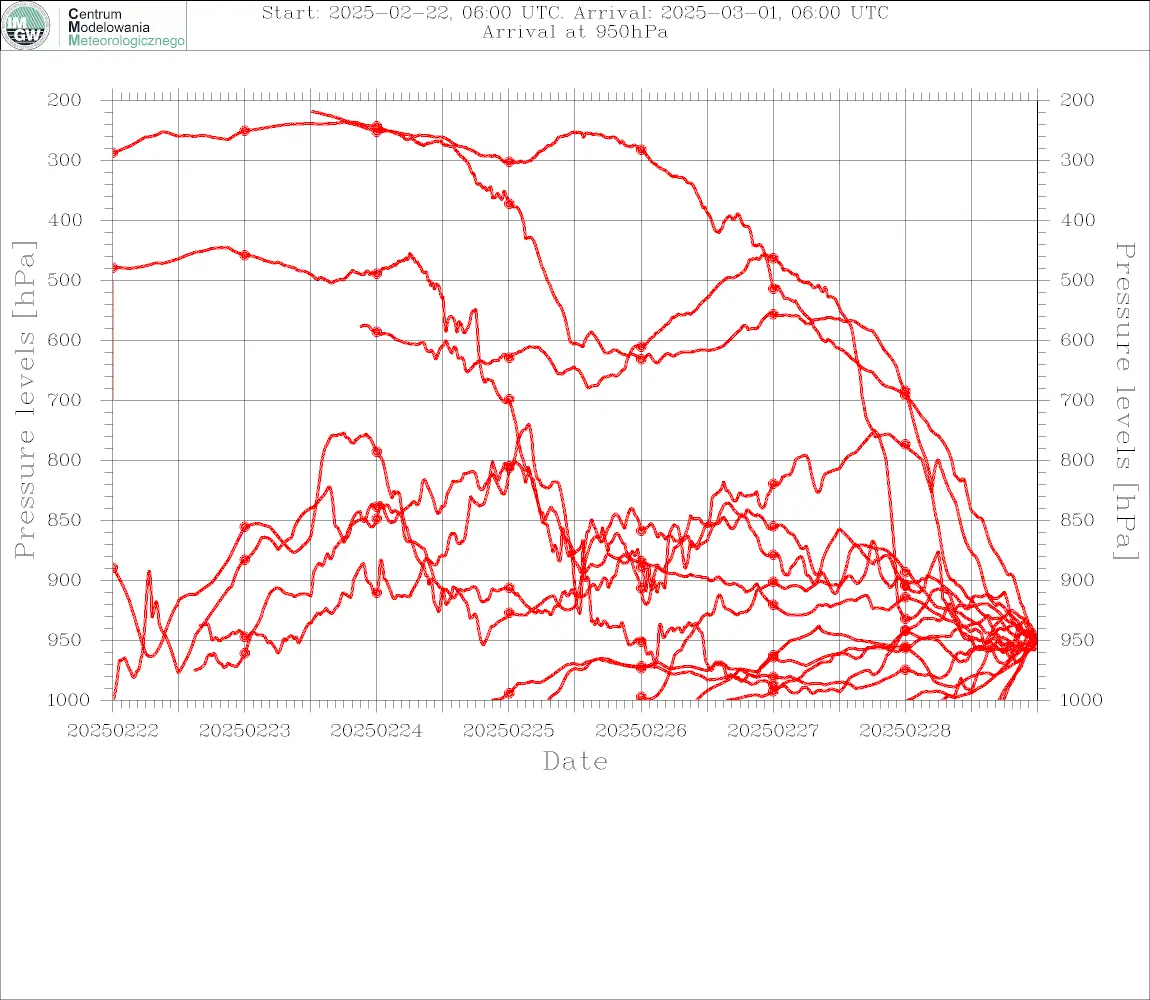Click trajectory marker near 460 hPa on 20250223
Viewport: 1150px width, 1000px height.
pos(245,255)
